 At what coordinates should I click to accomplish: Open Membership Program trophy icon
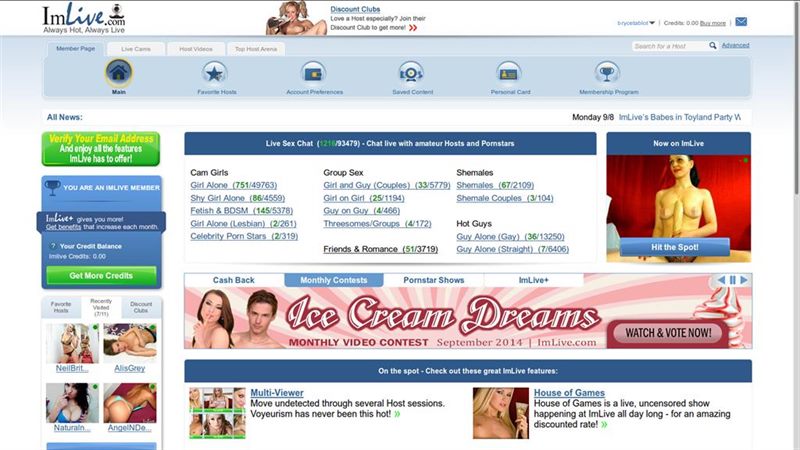(x=607, y=73)
